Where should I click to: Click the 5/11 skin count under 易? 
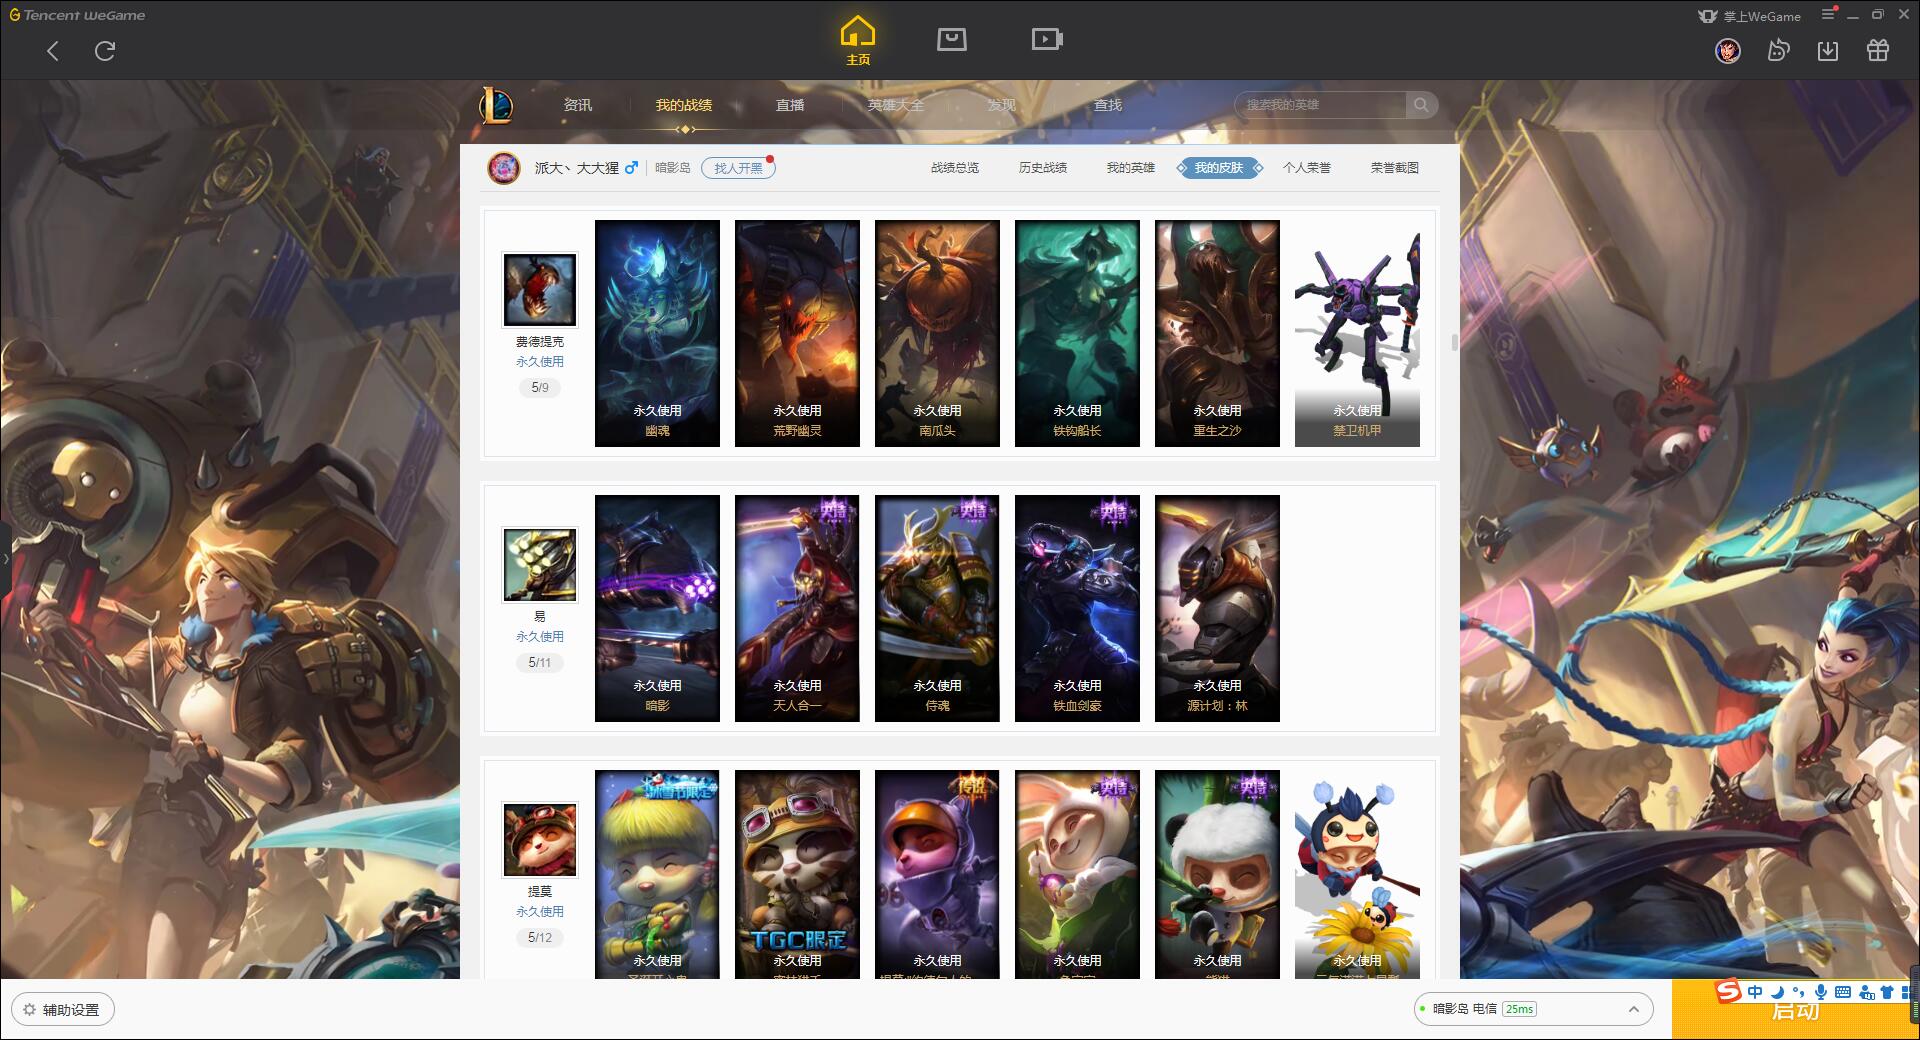coord(540,662)
